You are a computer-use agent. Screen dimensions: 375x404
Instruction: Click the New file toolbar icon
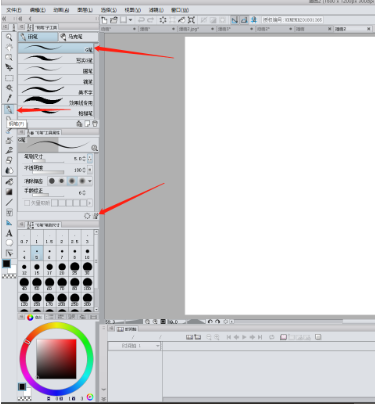104,20
